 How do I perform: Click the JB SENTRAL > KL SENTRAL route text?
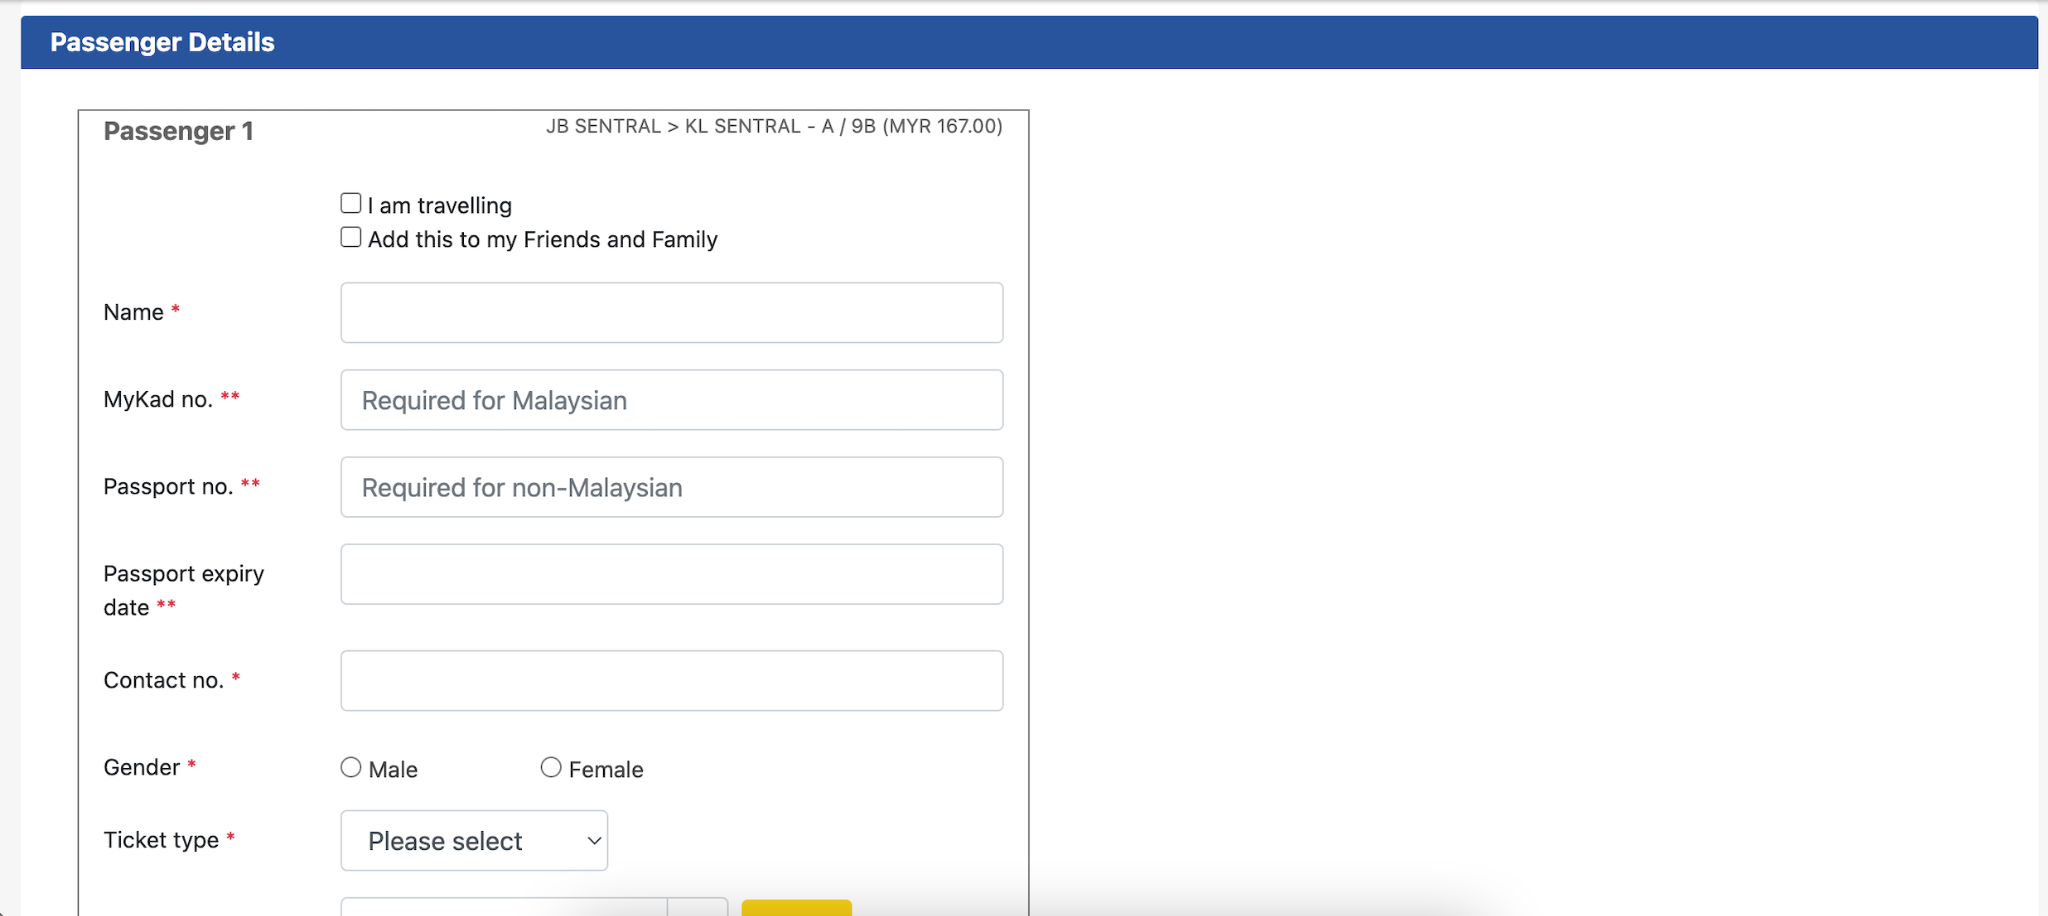click(x=773, y=126)
